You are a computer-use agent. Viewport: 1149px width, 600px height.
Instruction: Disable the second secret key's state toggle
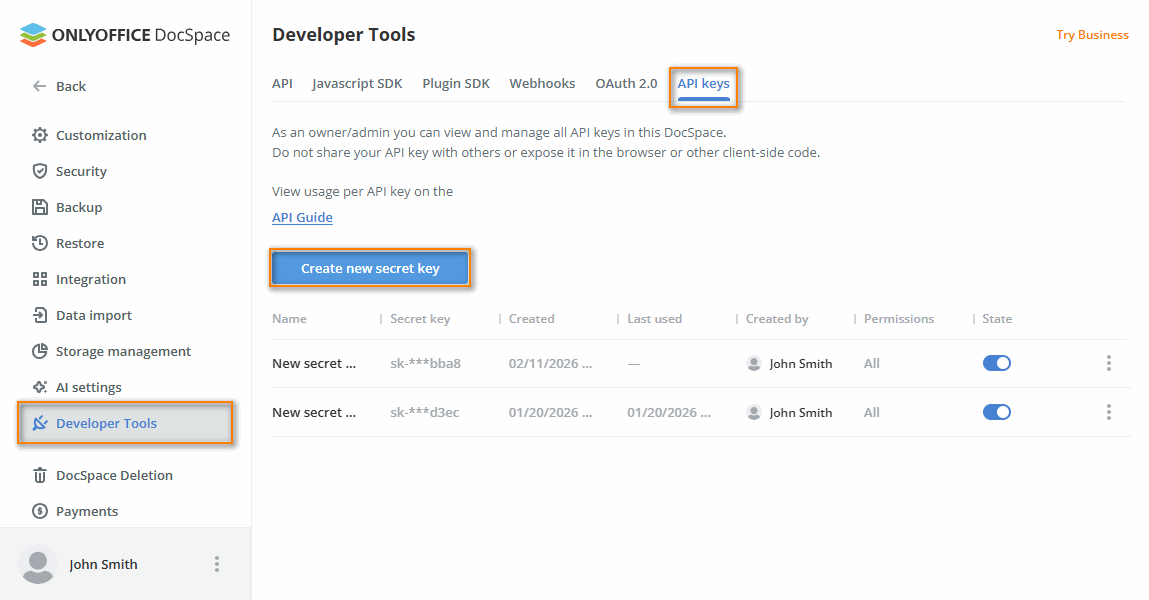pos(996,411)
